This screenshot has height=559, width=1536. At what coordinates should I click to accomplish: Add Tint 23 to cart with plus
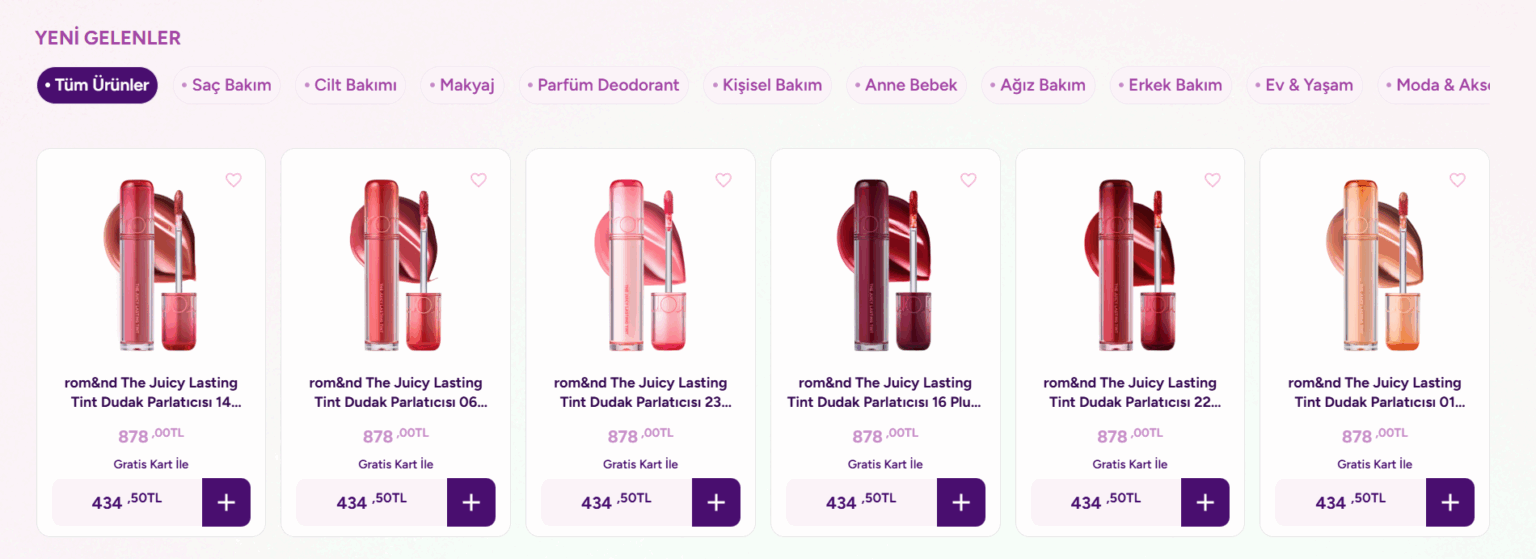tap(716, 502)
